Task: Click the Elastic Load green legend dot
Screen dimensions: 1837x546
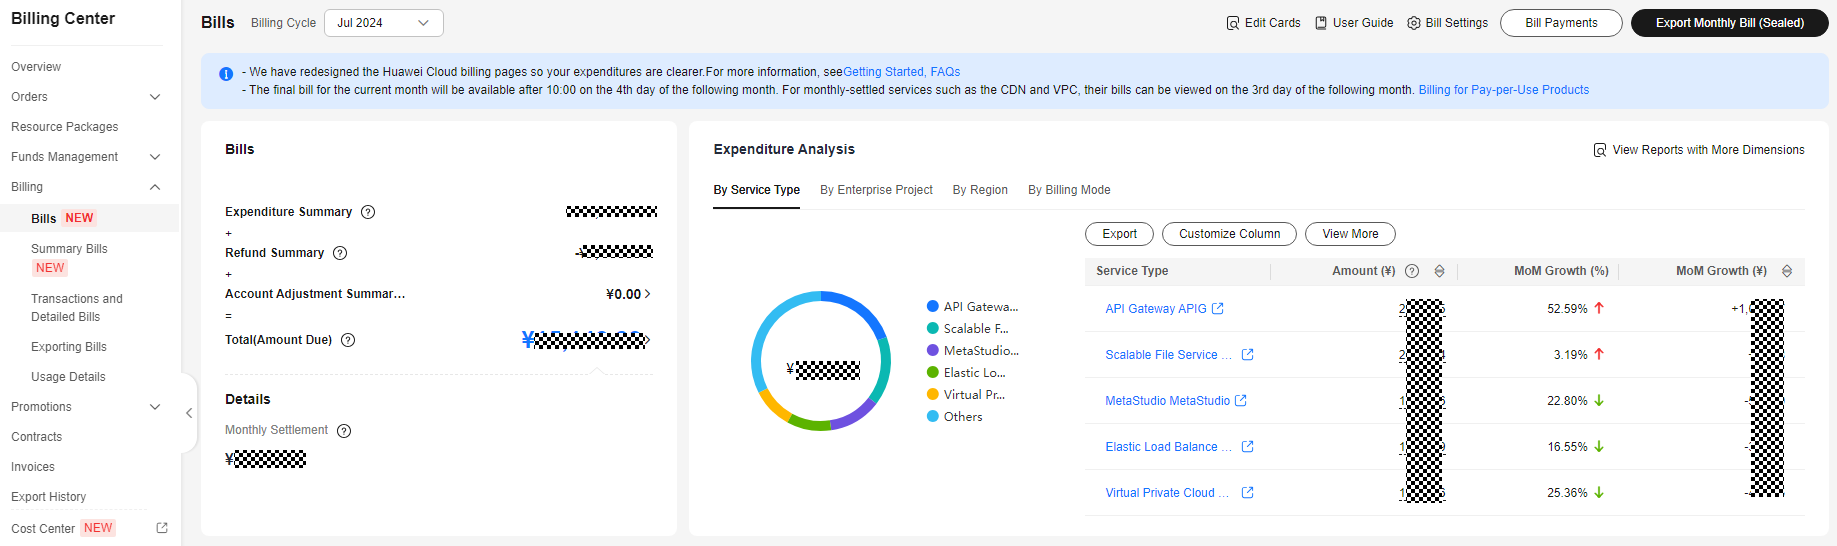Action: [x=933, y=373]
